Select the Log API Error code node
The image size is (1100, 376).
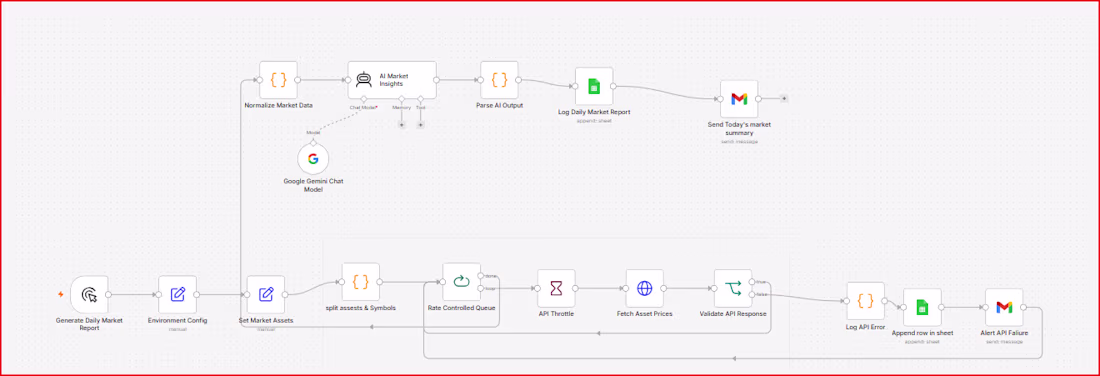coord(866,301)
